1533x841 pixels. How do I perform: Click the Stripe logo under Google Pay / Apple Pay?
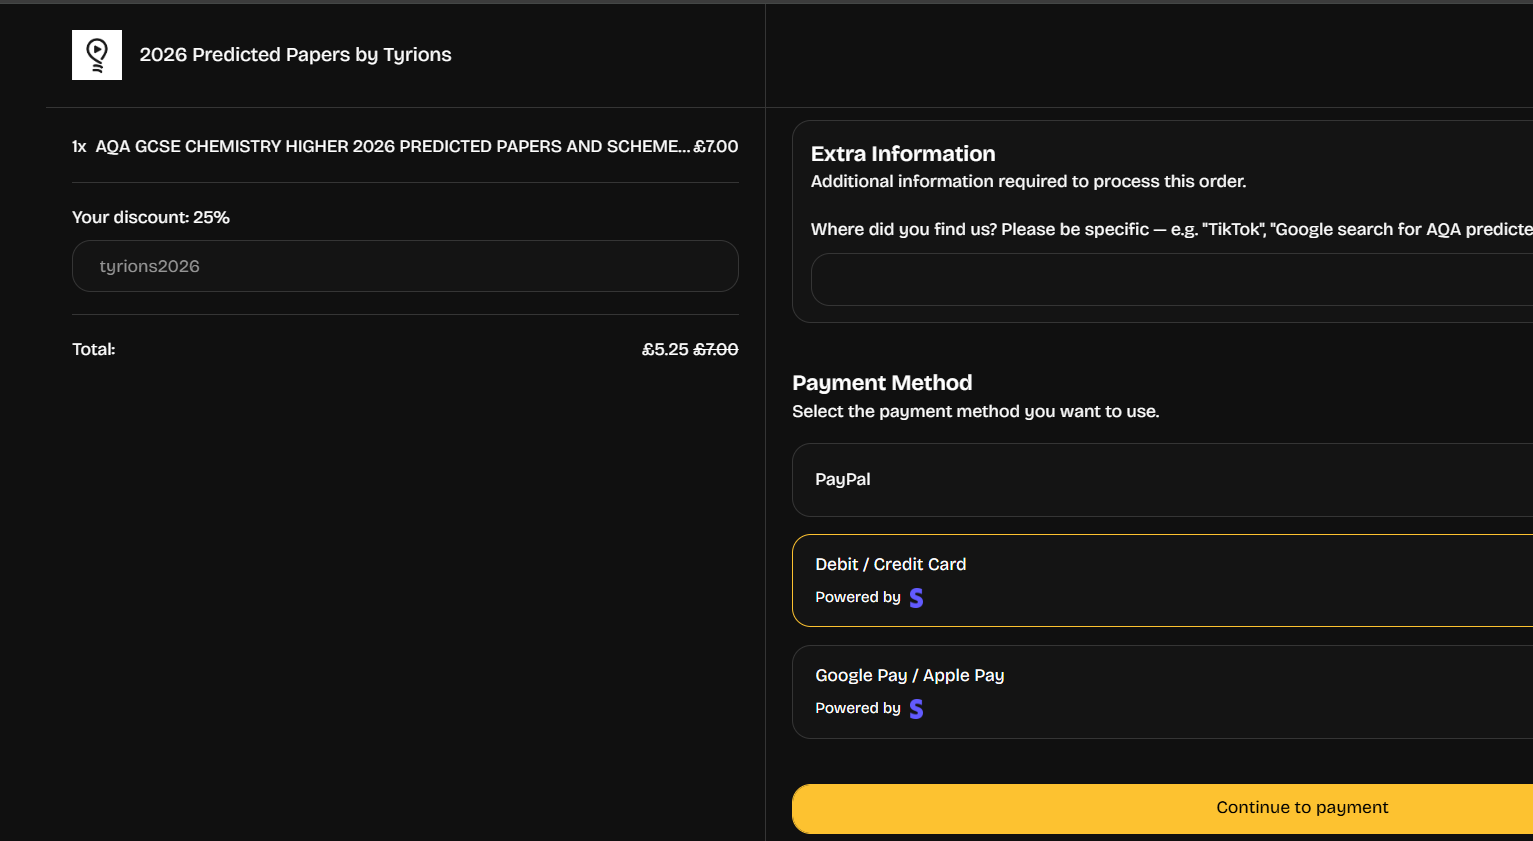916,709
